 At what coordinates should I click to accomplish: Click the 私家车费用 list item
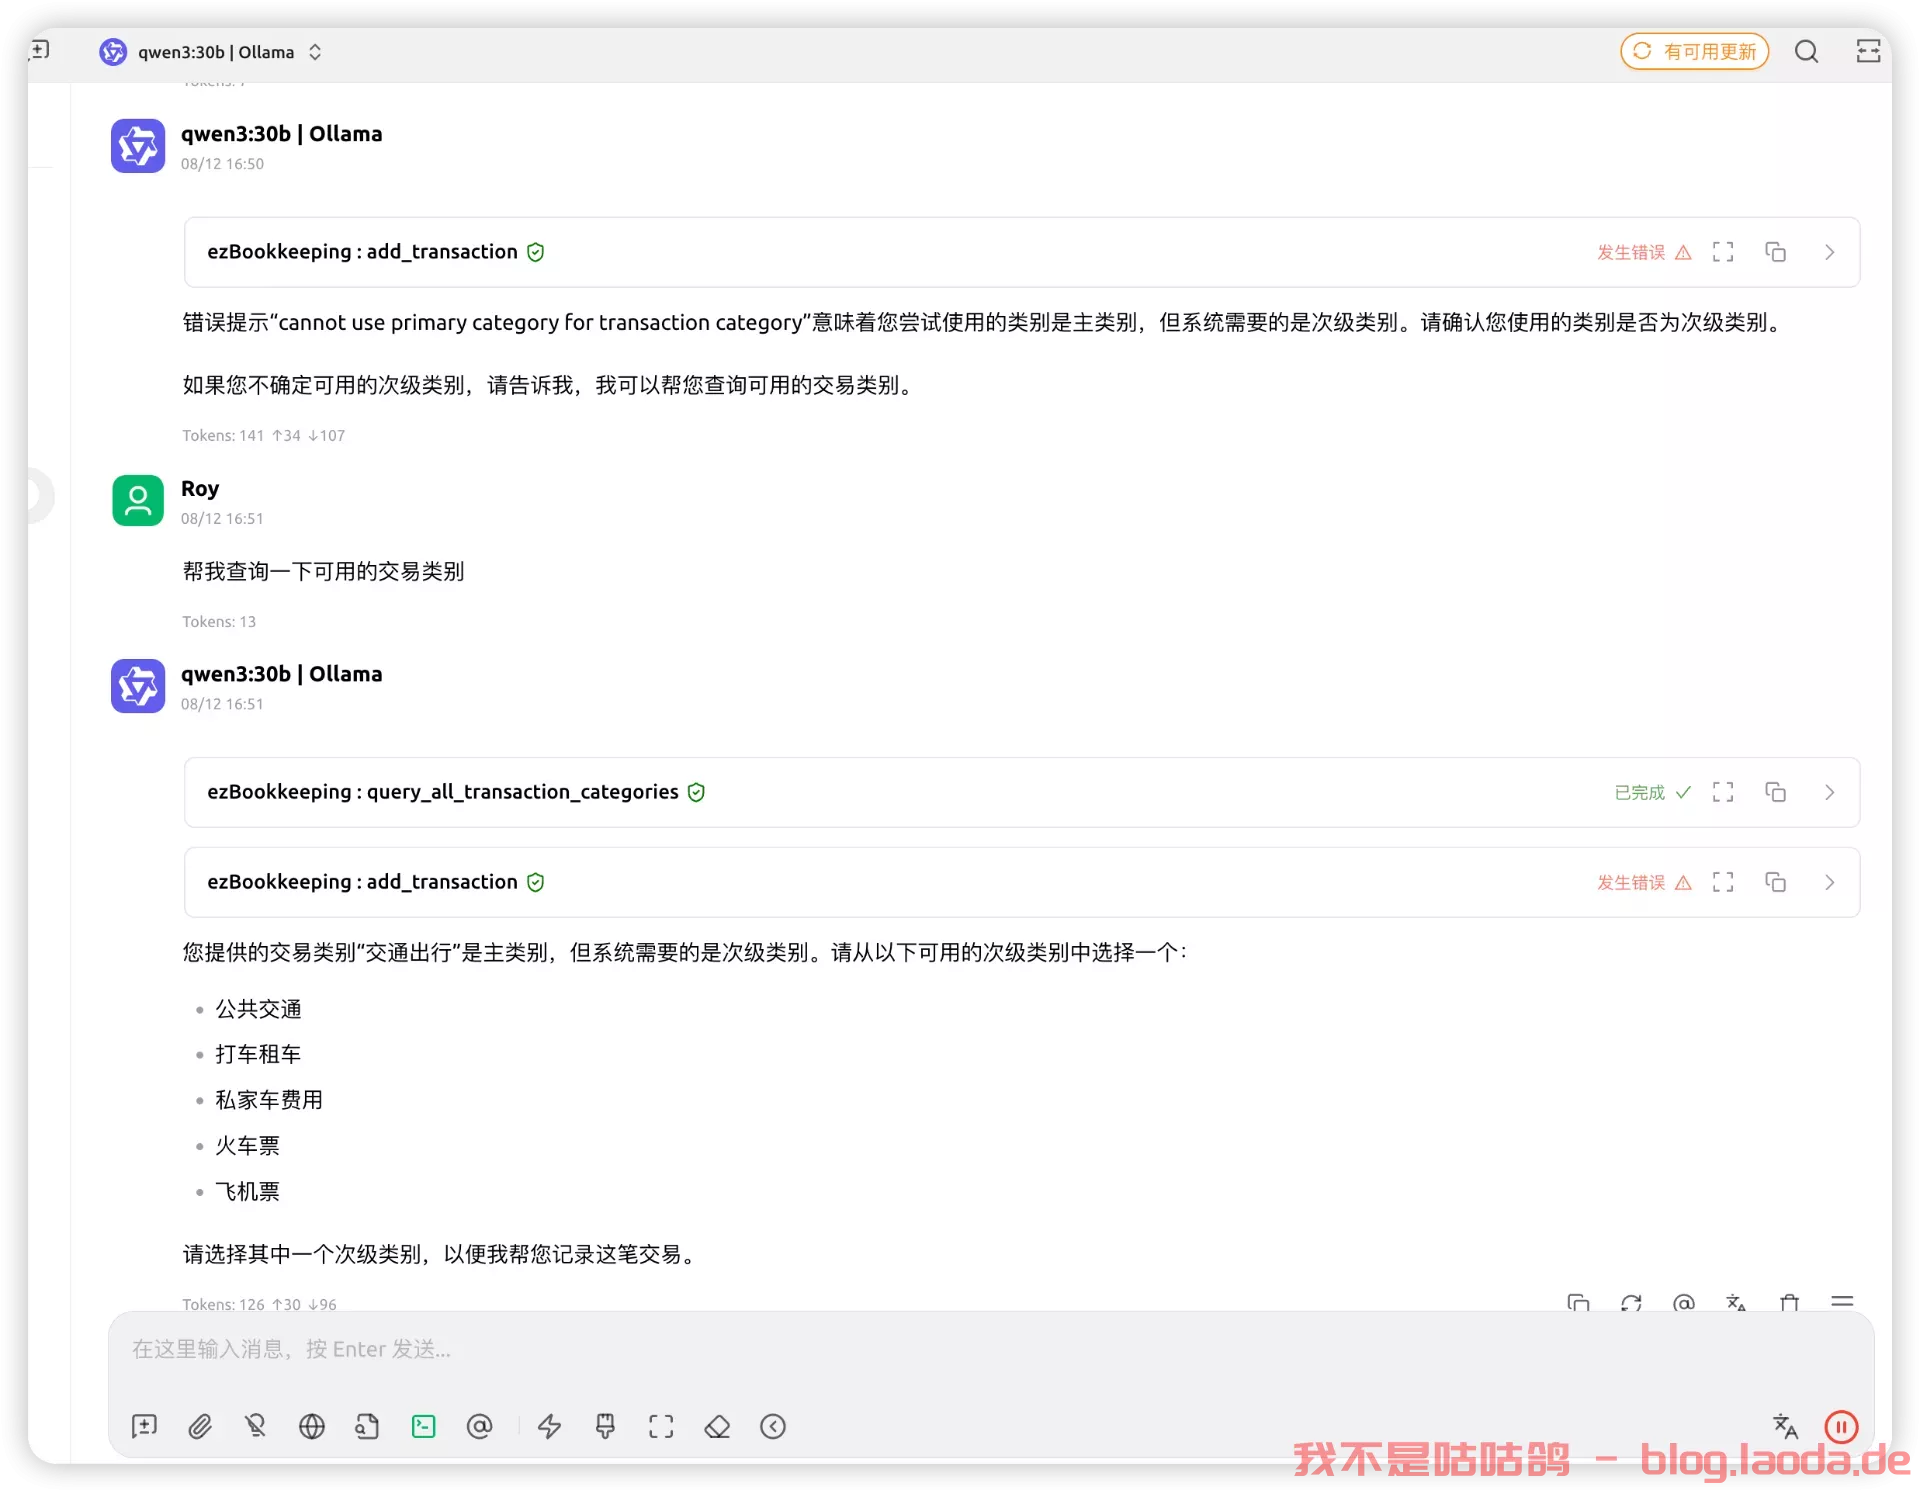pos(269,1101)
